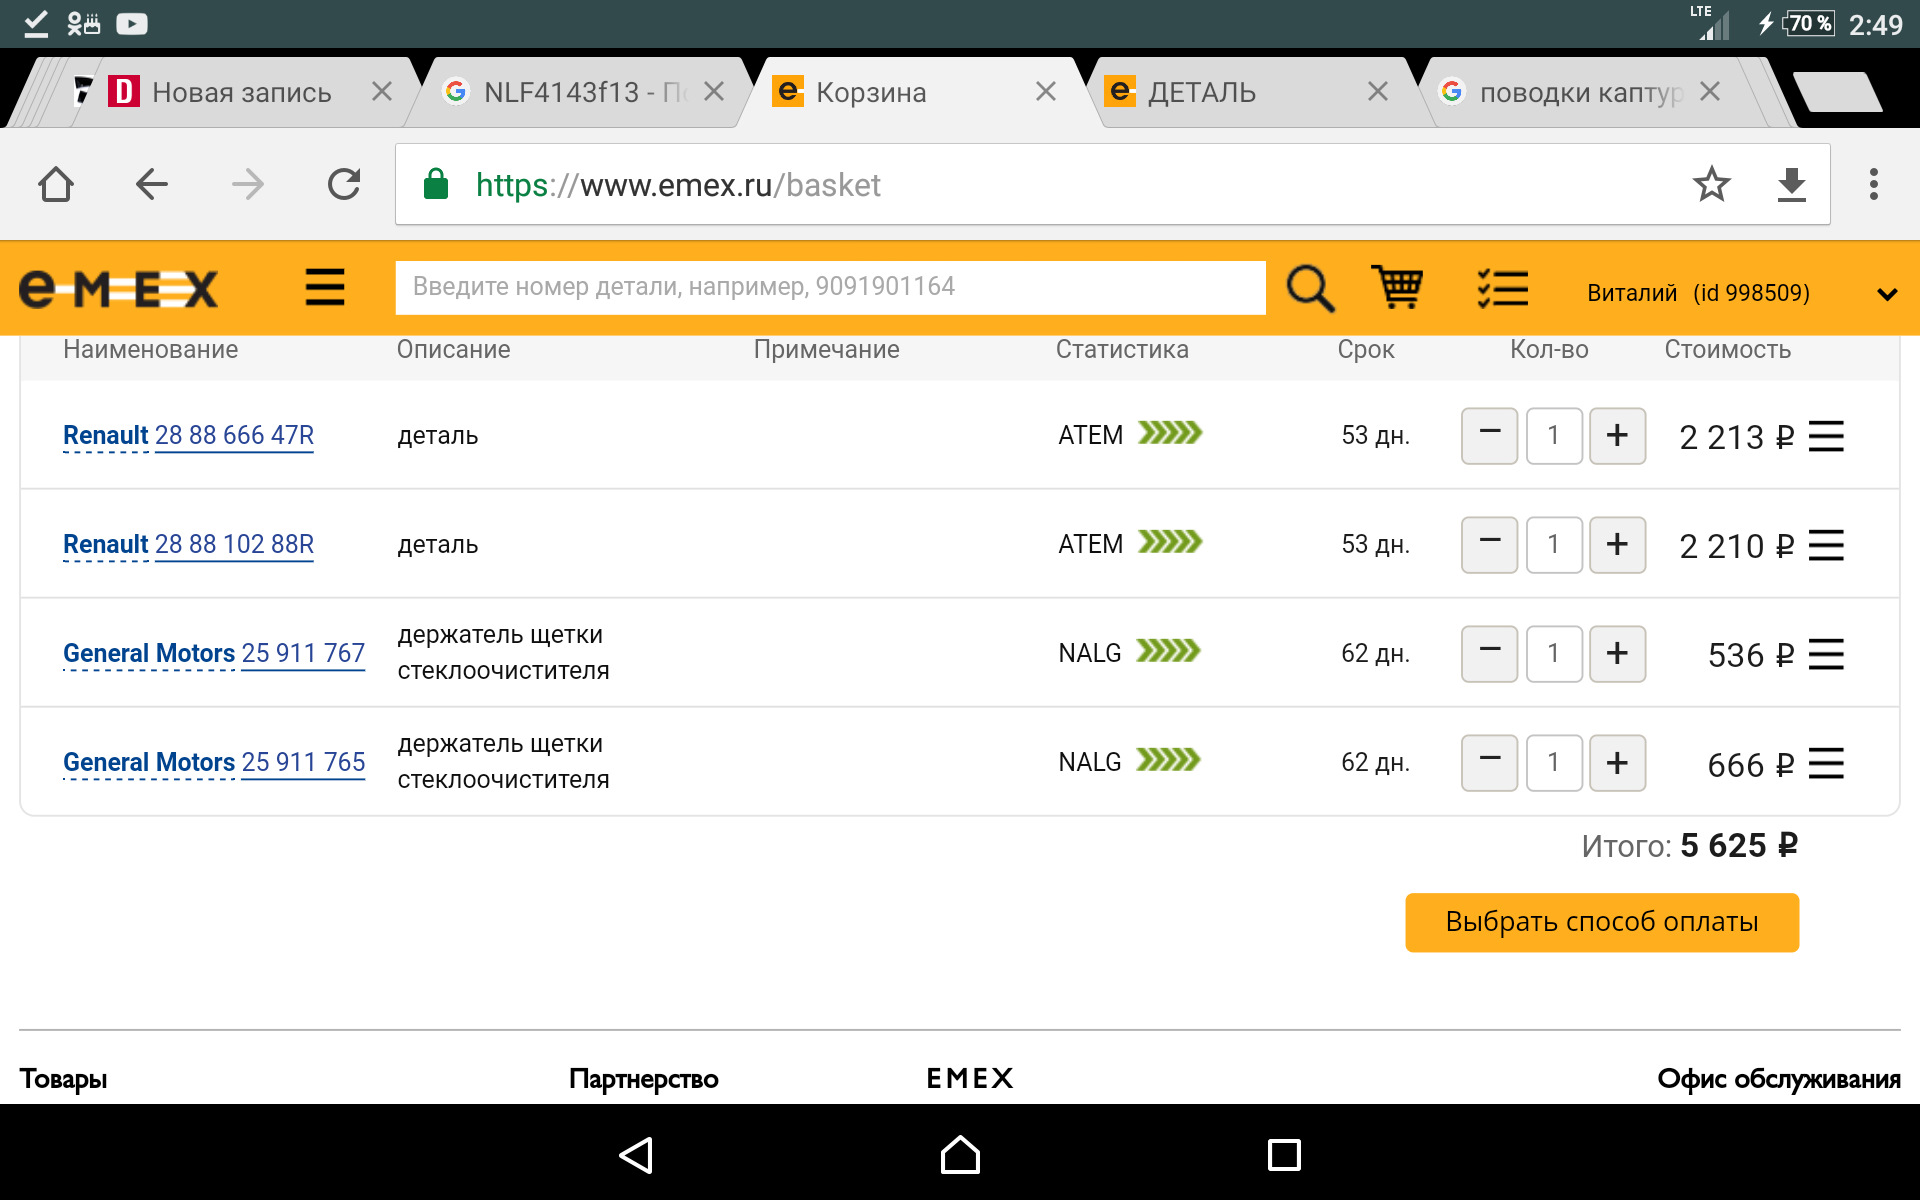Open the Emex hamburger menu

point(325,288)
